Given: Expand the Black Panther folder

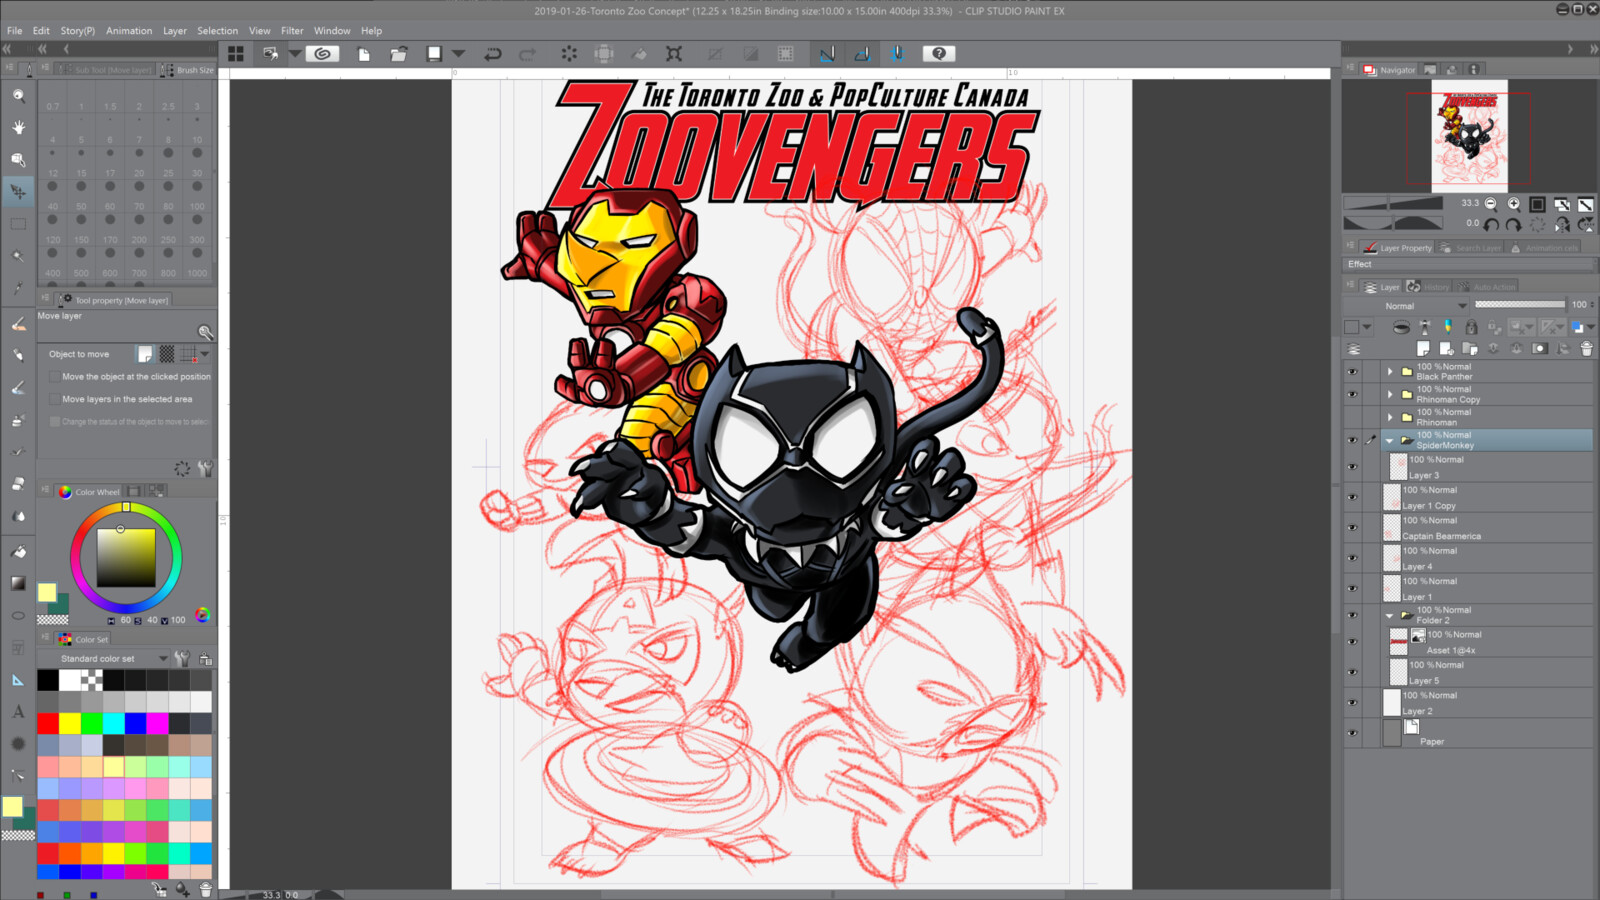Looking at the screenshot, I should (x=1389, y=372).
